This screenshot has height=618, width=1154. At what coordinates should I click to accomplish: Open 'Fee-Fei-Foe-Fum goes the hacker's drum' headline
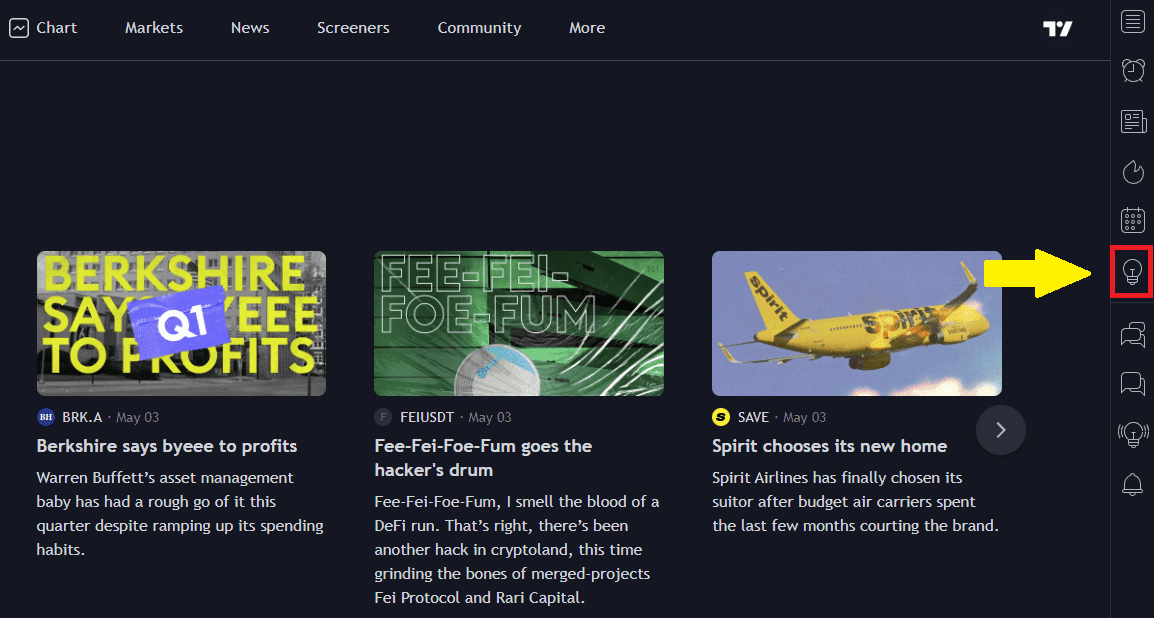point(484,458)
